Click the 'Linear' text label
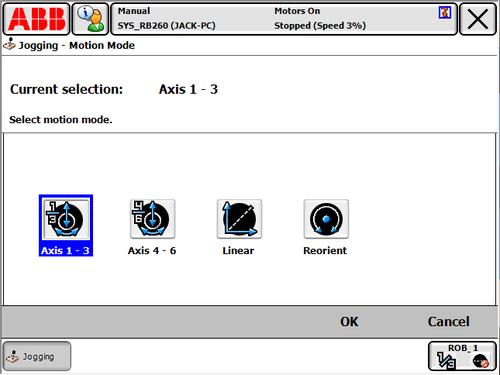 click(238, 251)
